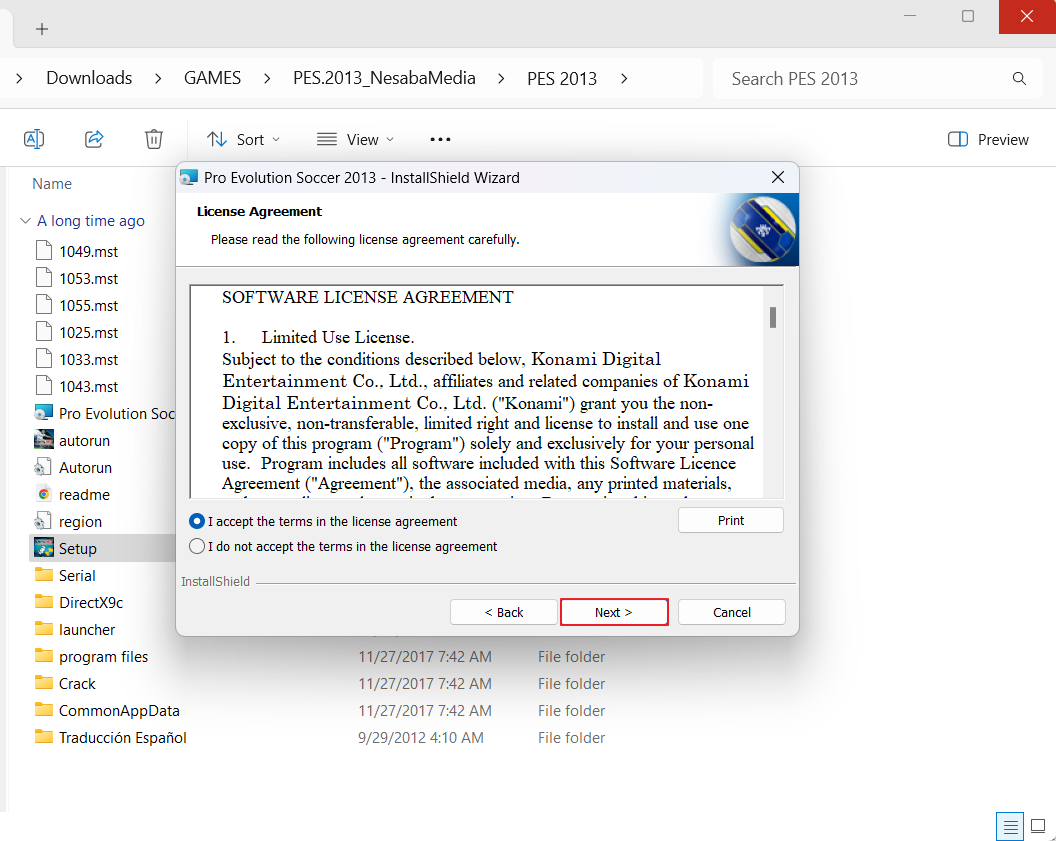
Task: Expand chevron after GAMES breadcrumb
Action: point(267,79)
